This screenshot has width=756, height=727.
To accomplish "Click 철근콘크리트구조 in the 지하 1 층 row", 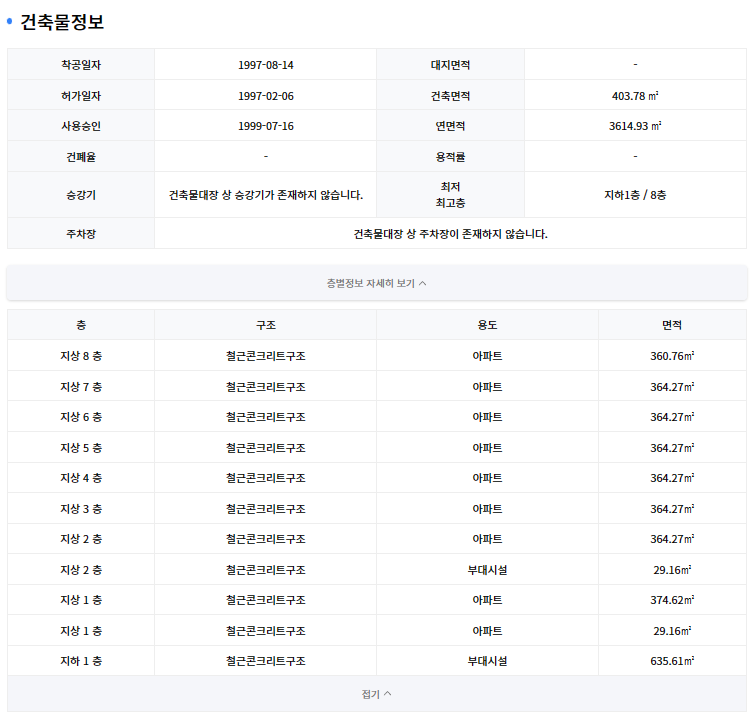I will click(266, 661).
